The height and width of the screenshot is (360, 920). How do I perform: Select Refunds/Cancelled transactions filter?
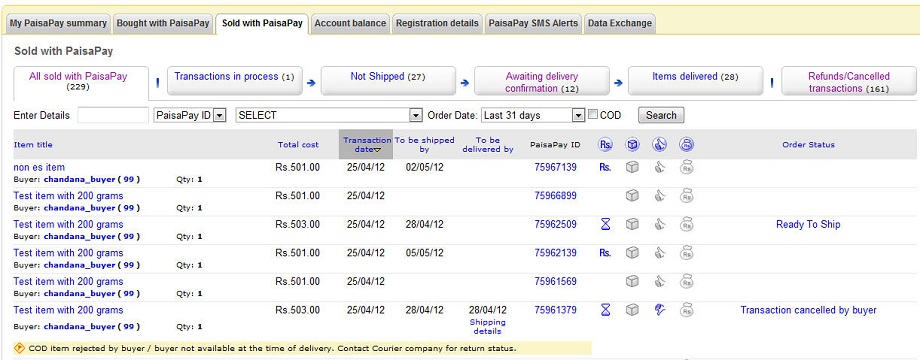(849, 81)
